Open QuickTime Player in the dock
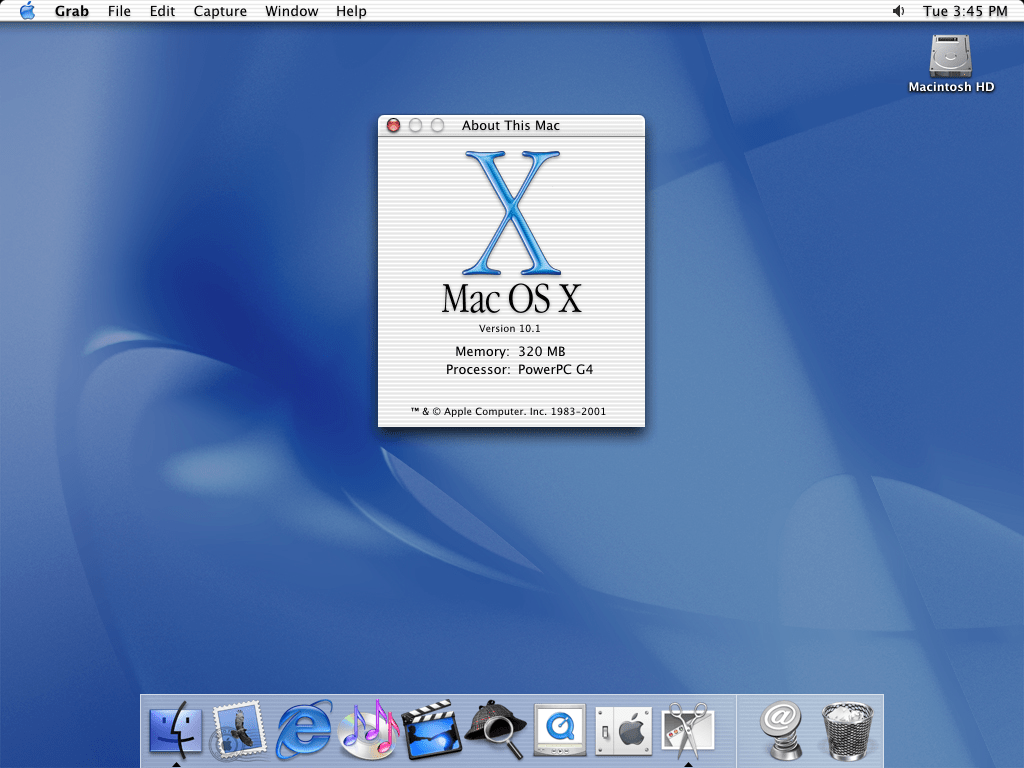 click(x=558, y=732)
